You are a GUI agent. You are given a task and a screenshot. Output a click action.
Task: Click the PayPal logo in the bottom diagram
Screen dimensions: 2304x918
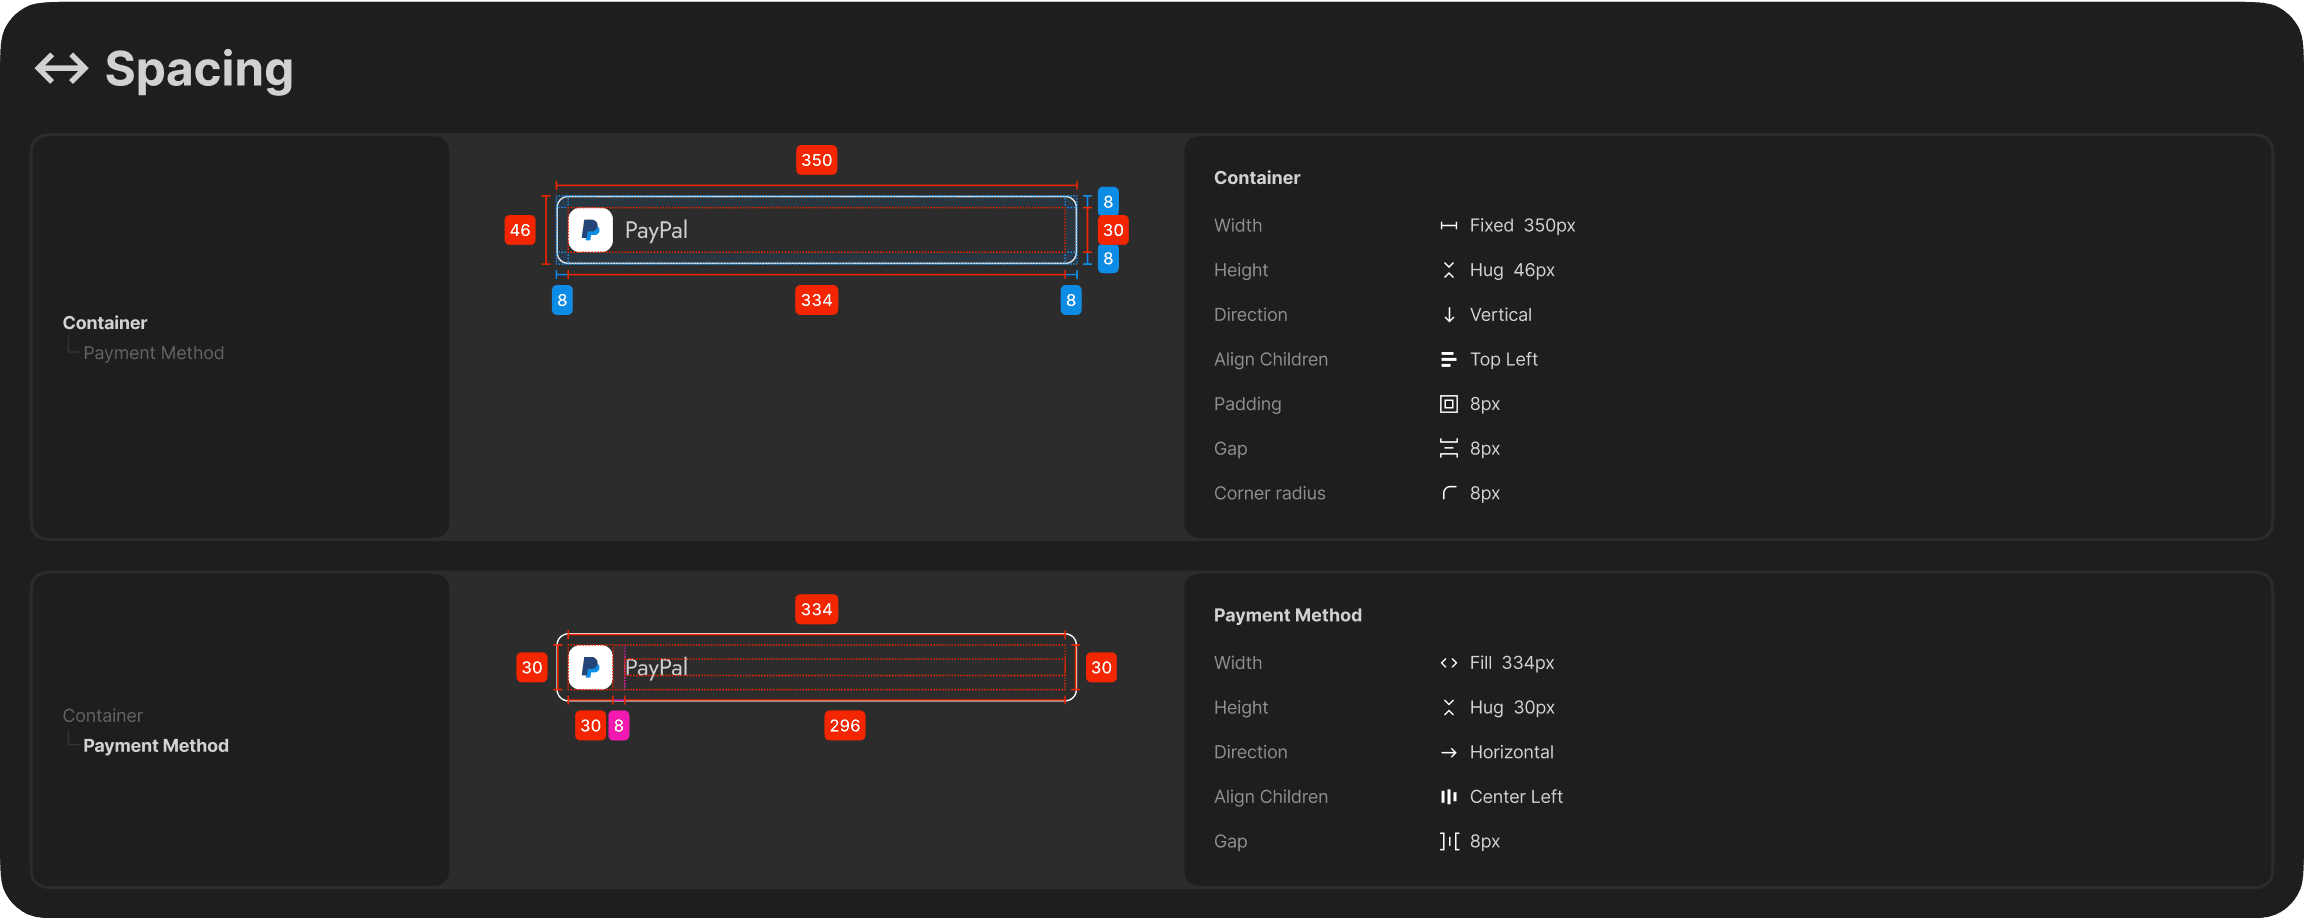tap(590, 667)
